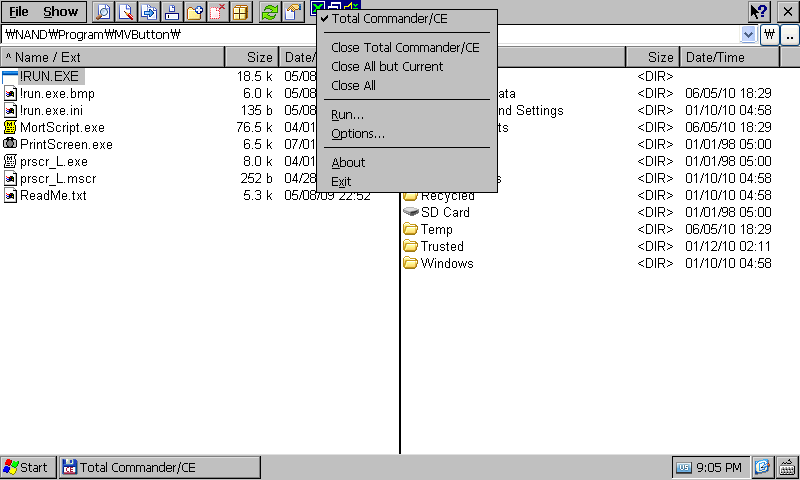Select the SD Card entry name

[445, 212]
